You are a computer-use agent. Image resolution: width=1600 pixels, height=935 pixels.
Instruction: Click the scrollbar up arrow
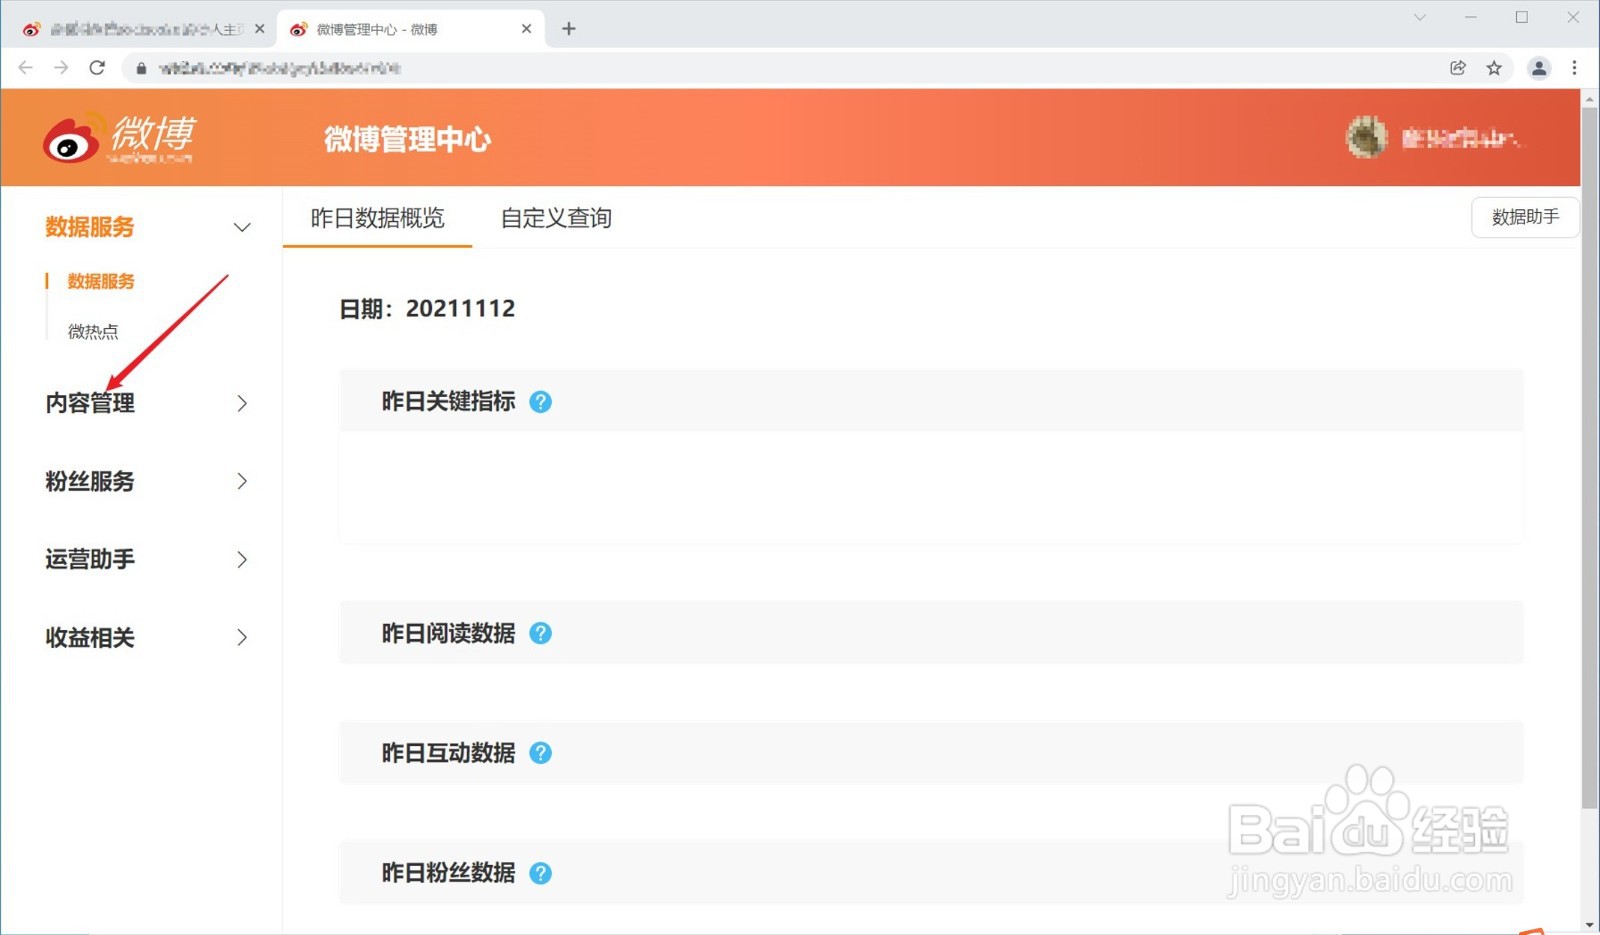(1590, 98)
